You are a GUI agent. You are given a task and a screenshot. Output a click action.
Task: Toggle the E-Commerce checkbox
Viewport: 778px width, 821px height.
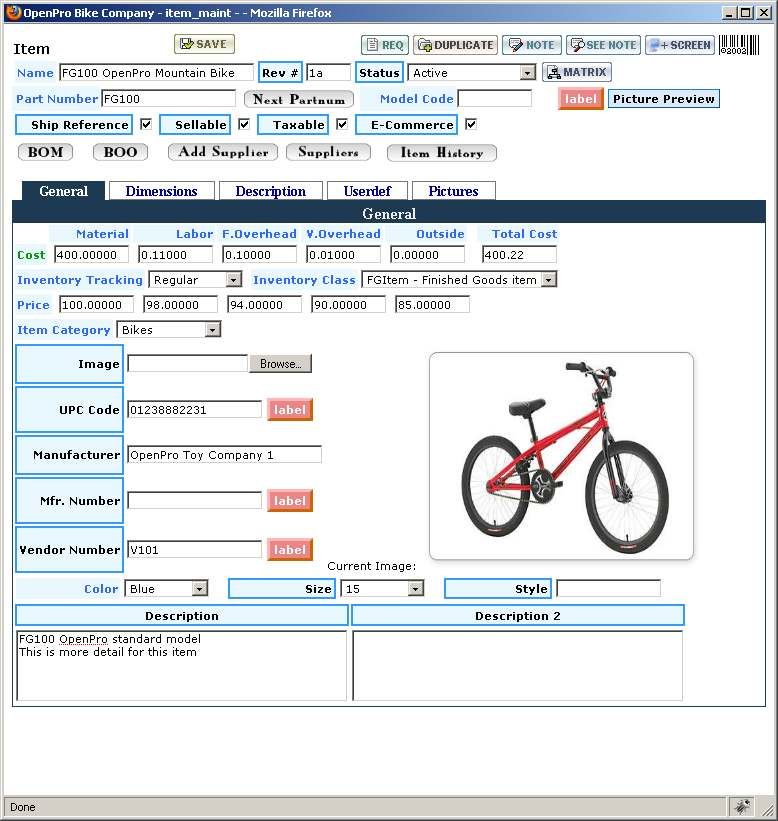(x=471, y=125)
